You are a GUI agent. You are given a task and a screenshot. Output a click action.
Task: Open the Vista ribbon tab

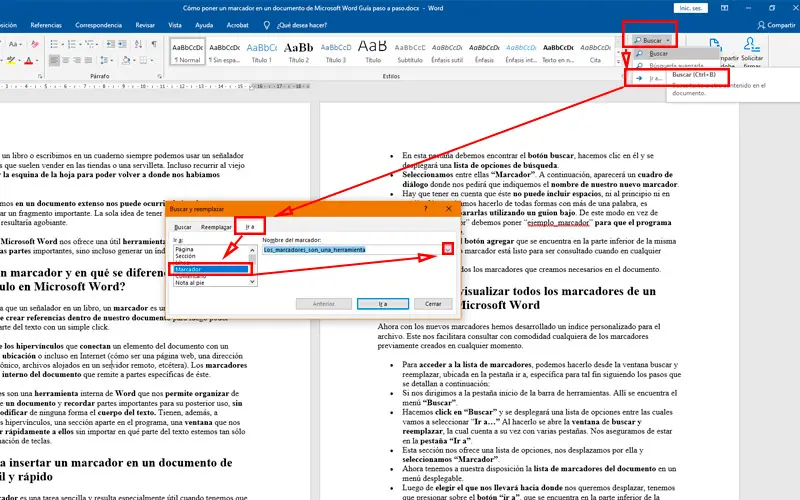pos(175,25)
